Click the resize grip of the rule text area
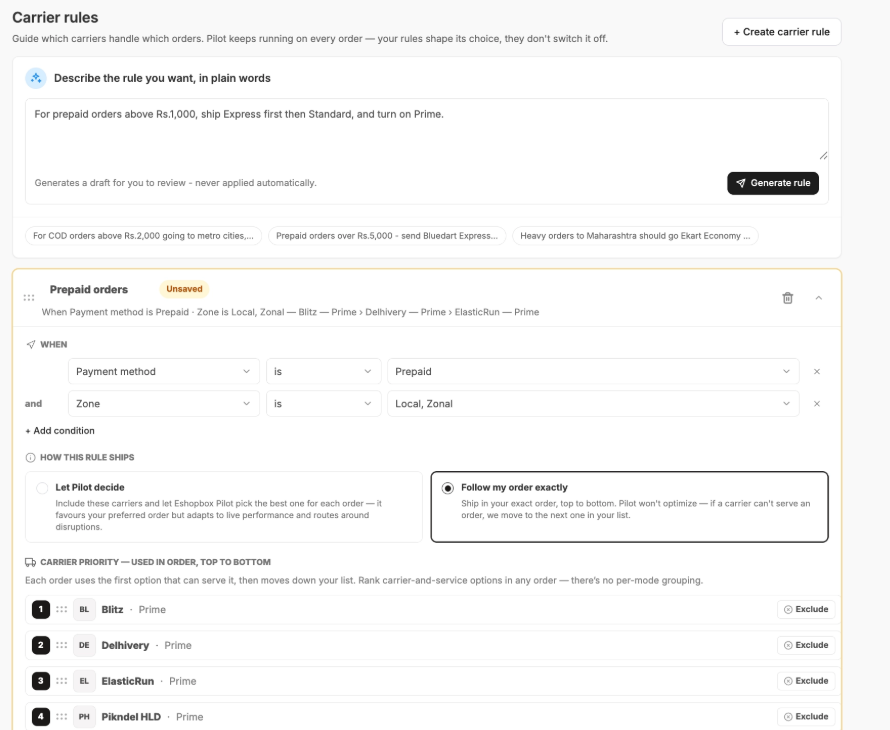The width and height of the screenshot is (890, 730). 823,156
